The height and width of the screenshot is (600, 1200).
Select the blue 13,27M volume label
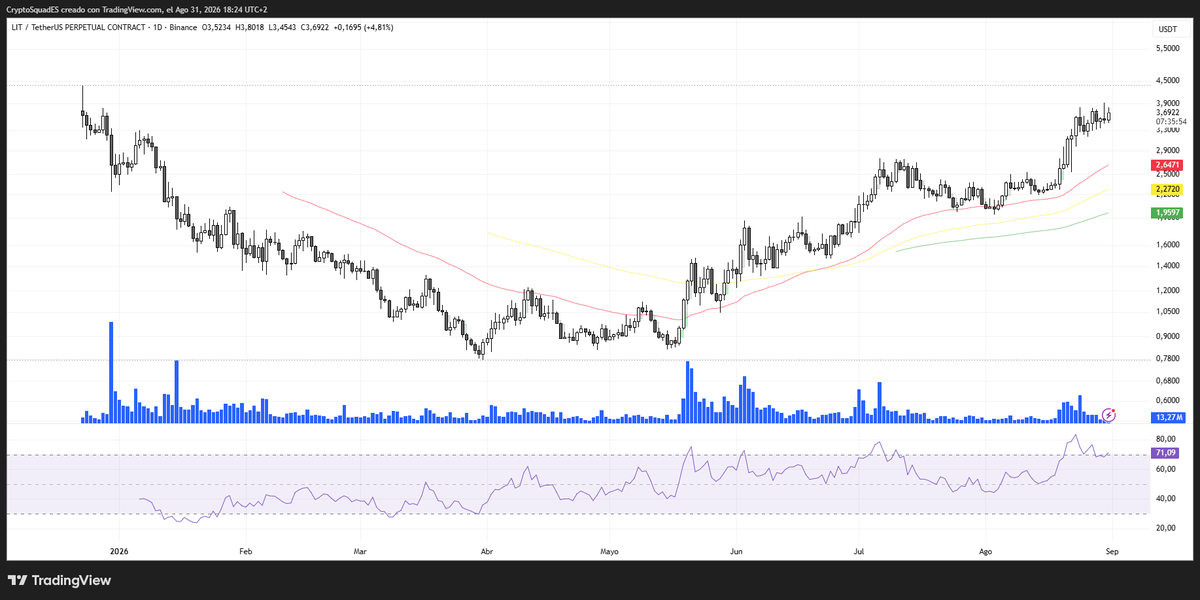pos(1168,417)
